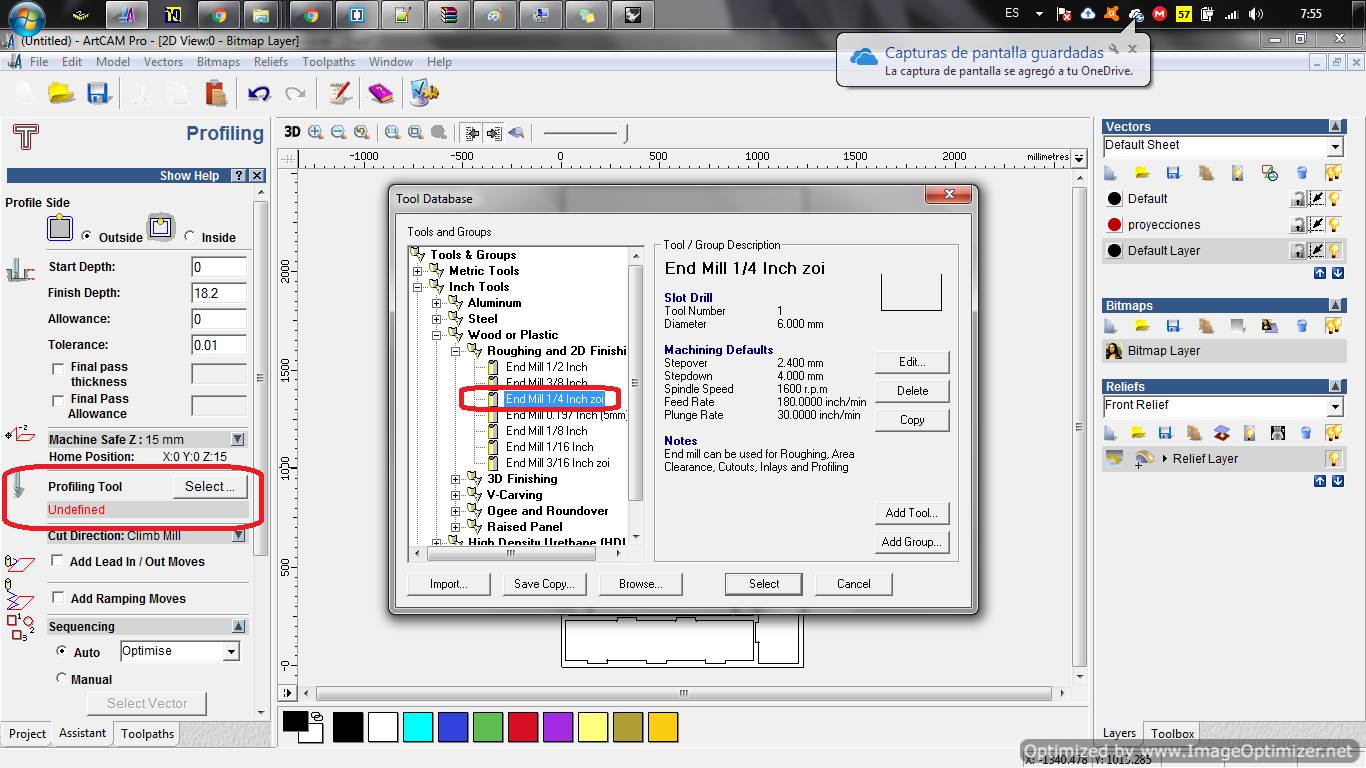This screenshot has width=1366, height=768.
Task: Click the Profiling Tool Select... button
Action: click(x=210, y=486)
